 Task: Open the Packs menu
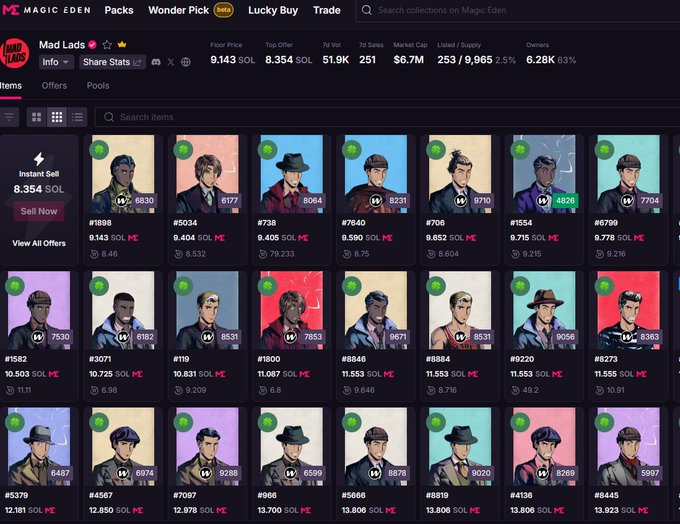[119, 10]
